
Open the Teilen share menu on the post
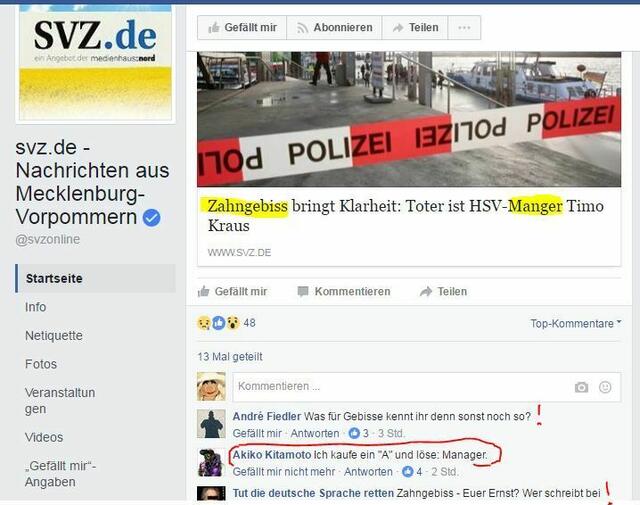point(443,291)
